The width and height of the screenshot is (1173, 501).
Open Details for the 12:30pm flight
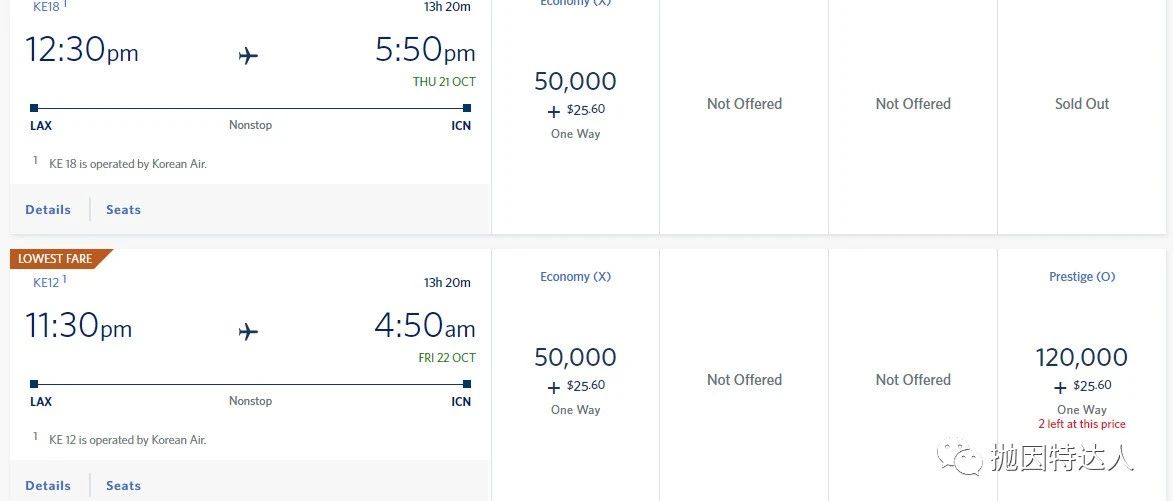(48, 210)
